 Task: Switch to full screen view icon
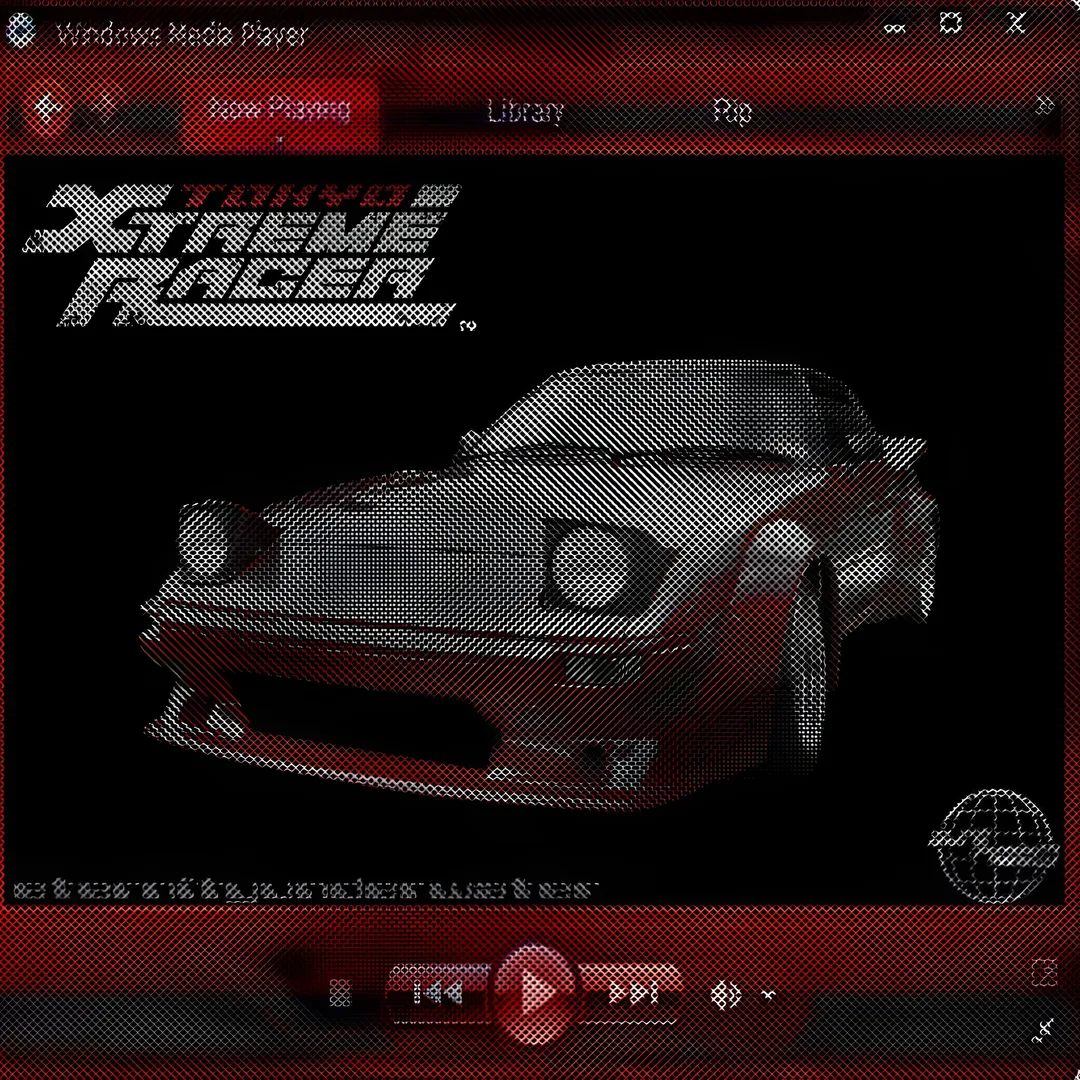tap(1044, 972)
